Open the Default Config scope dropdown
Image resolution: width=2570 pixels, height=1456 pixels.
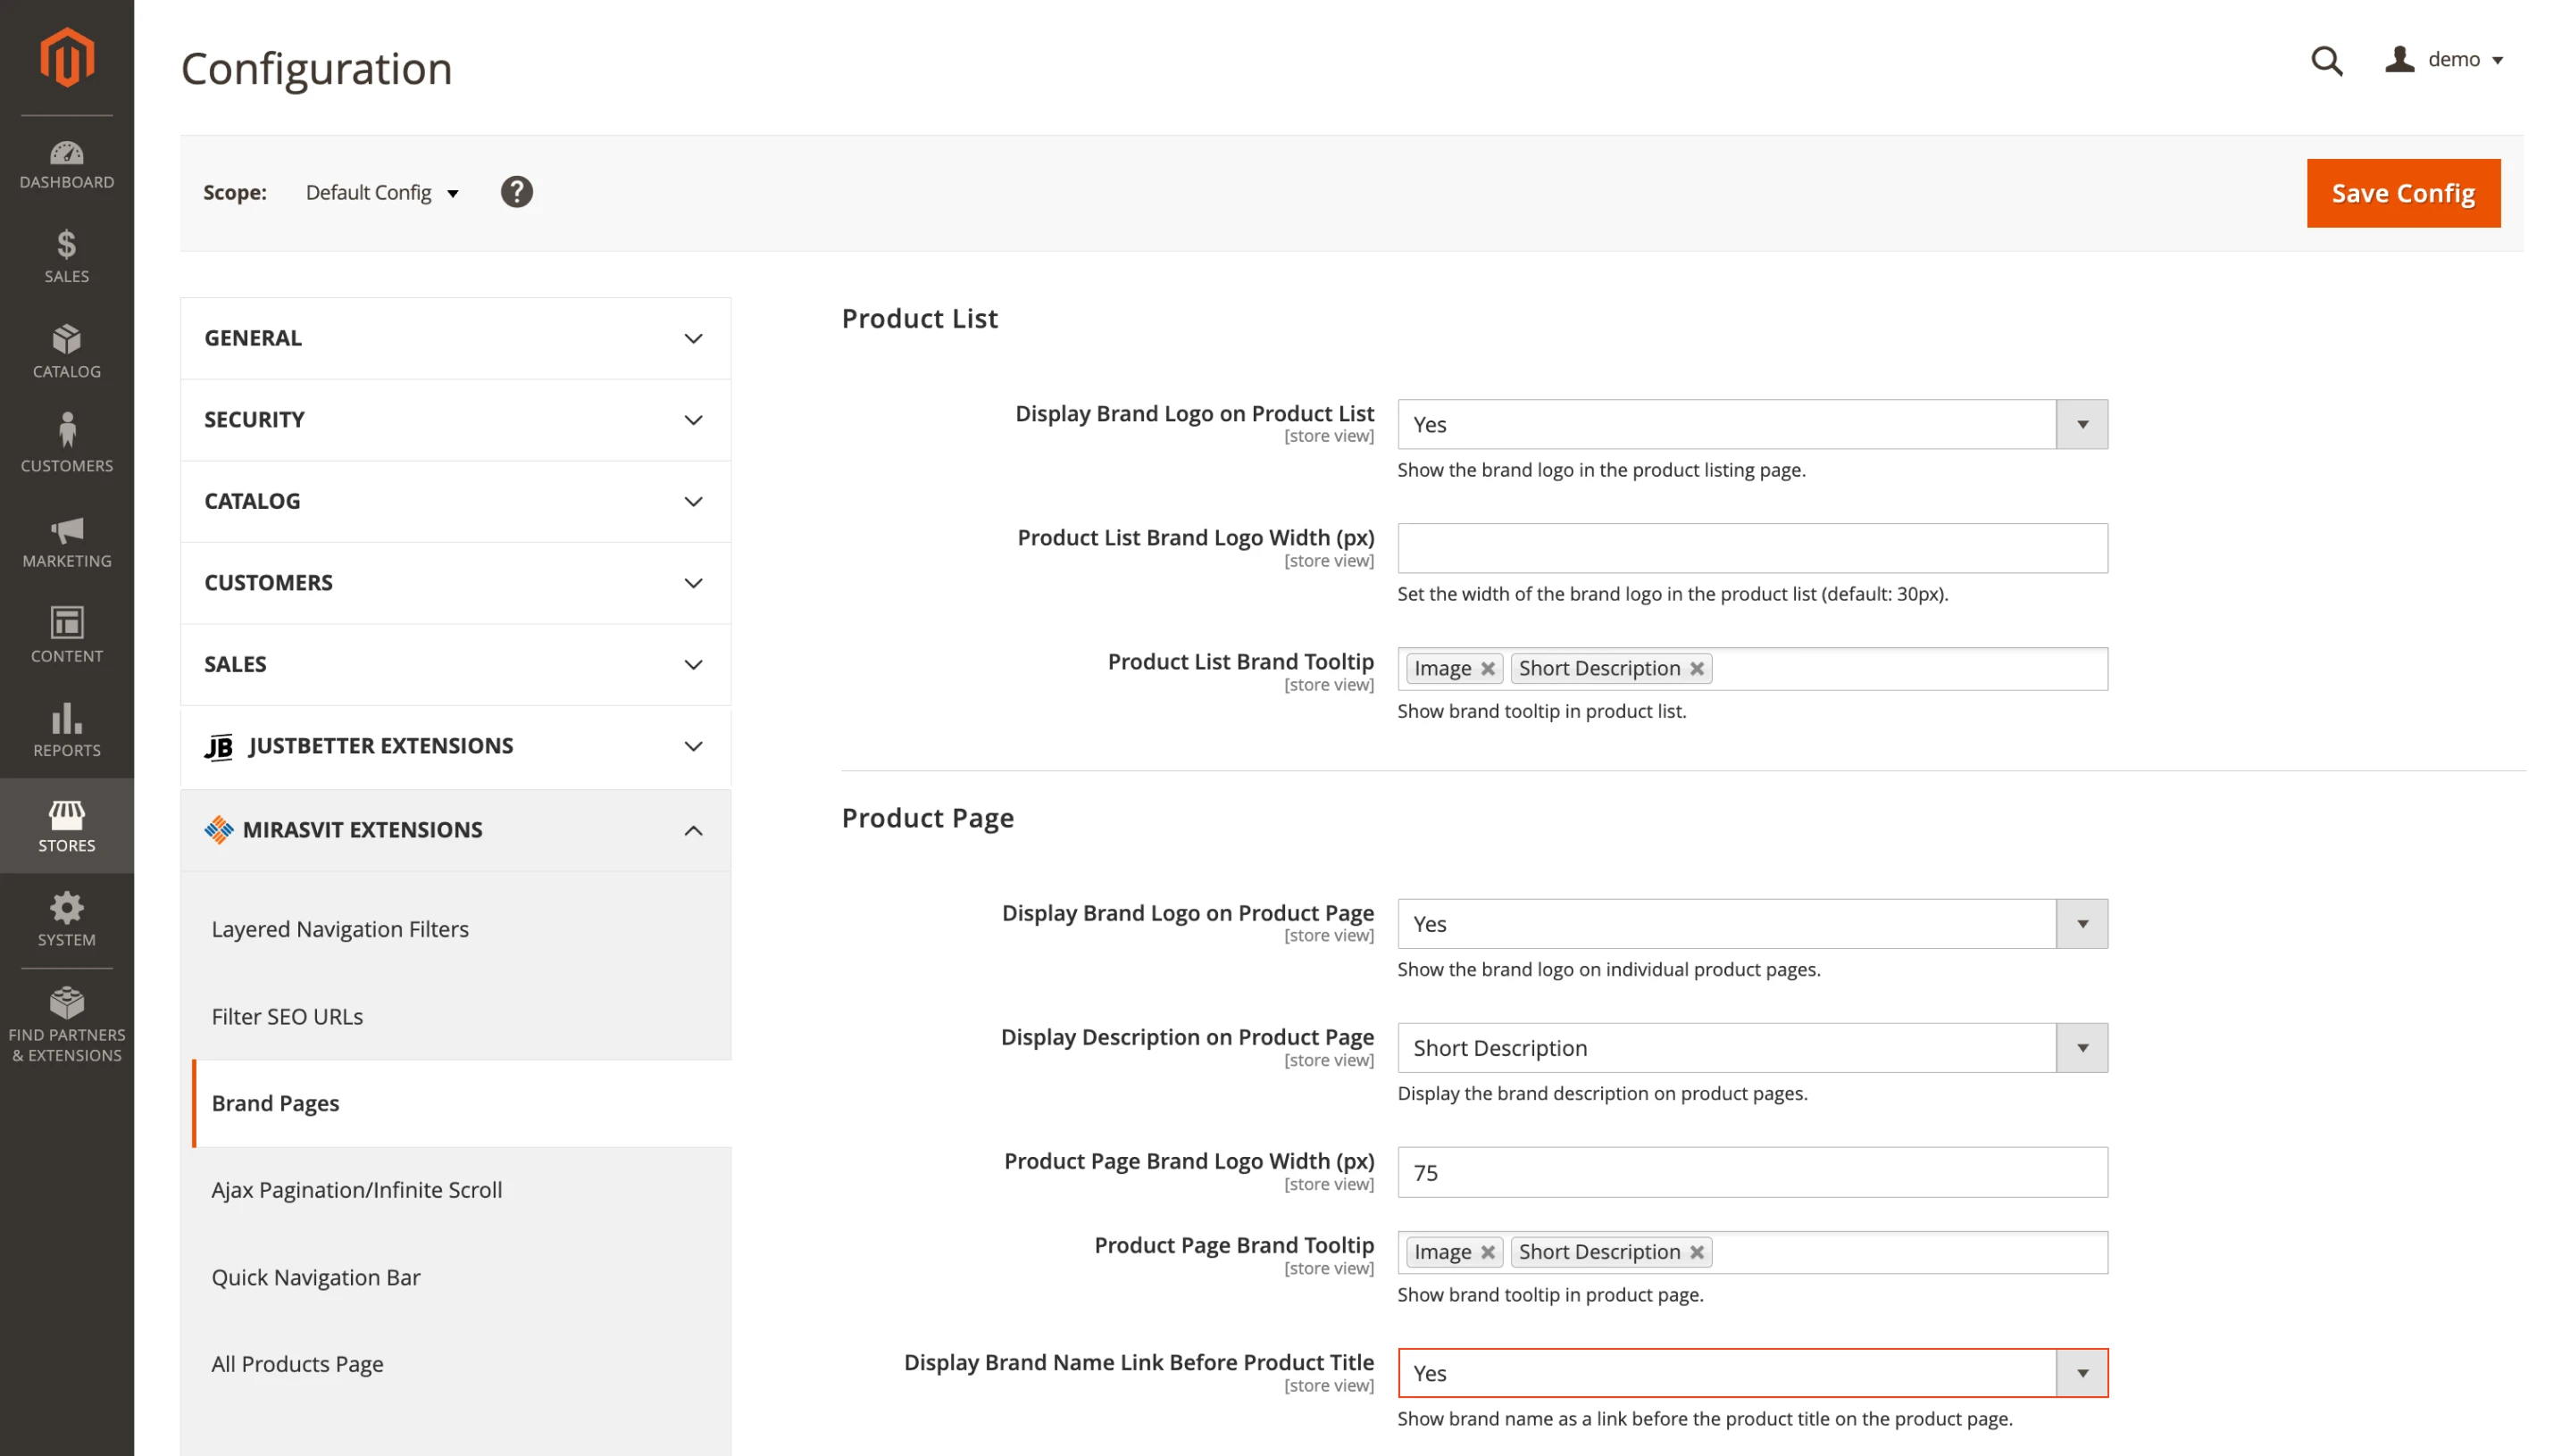(381, 192)
